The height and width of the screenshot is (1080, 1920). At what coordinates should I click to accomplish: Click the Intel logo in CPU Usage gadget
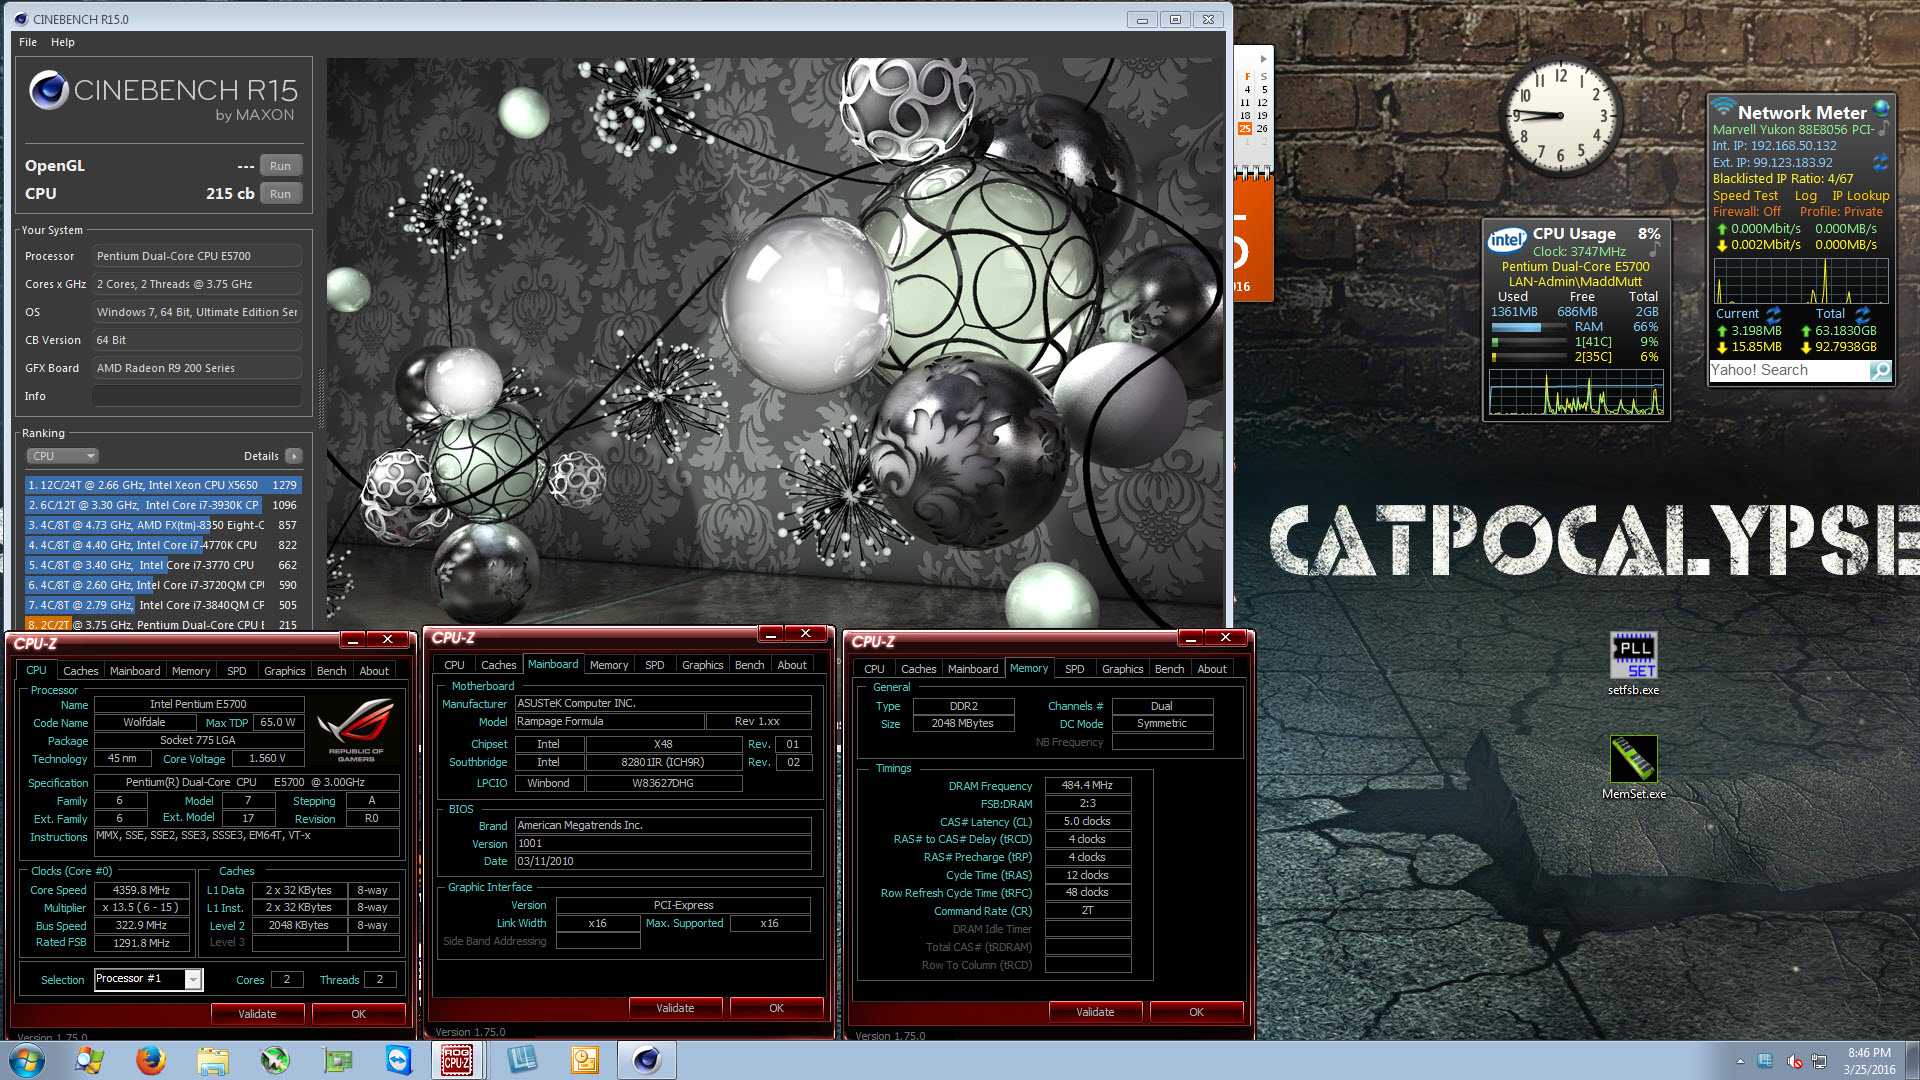[x=1507, y=239]
